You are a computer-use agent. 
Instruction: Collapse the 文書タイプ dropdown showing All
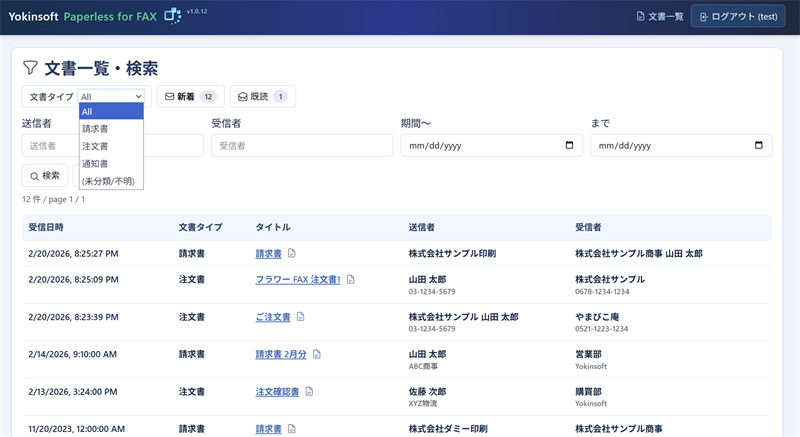tap(111, 96)
